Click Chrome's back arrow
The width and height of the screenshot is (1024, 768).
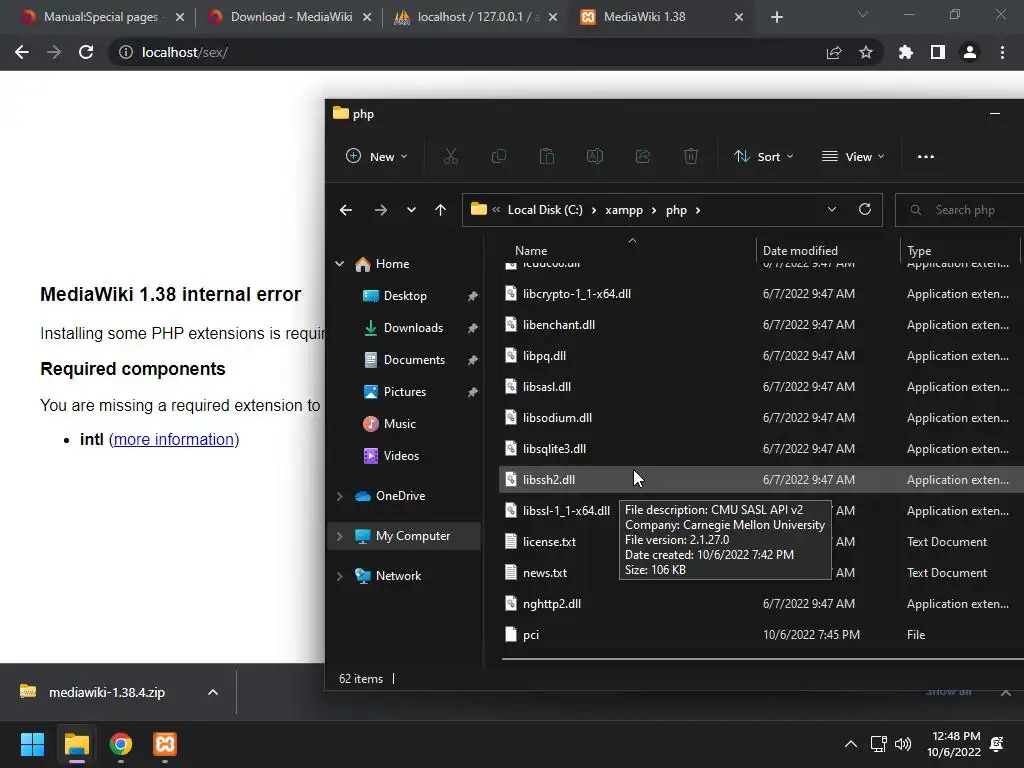pos(22,52)
